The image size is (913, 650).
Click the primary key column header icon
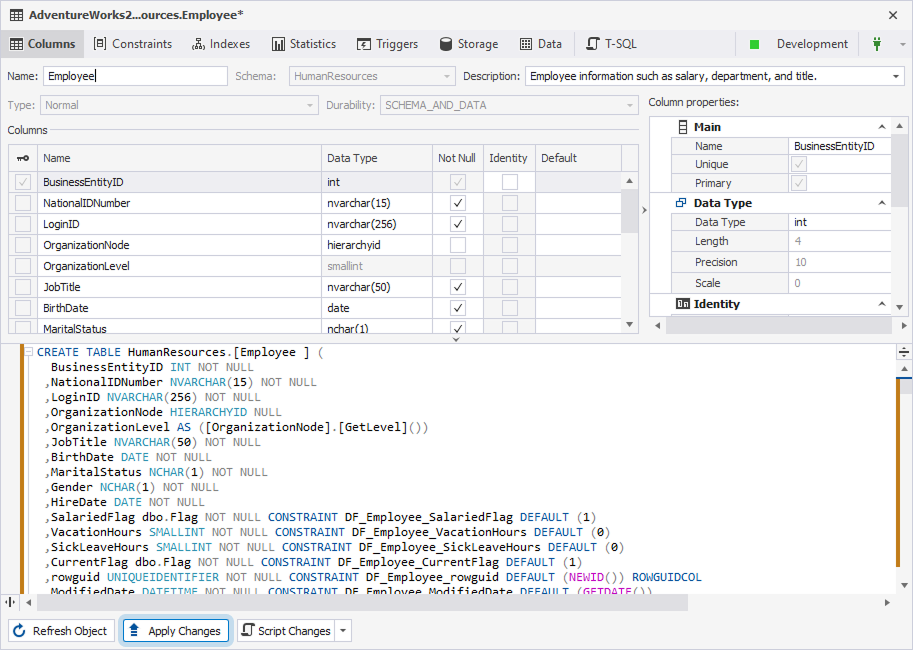[23, 158]
